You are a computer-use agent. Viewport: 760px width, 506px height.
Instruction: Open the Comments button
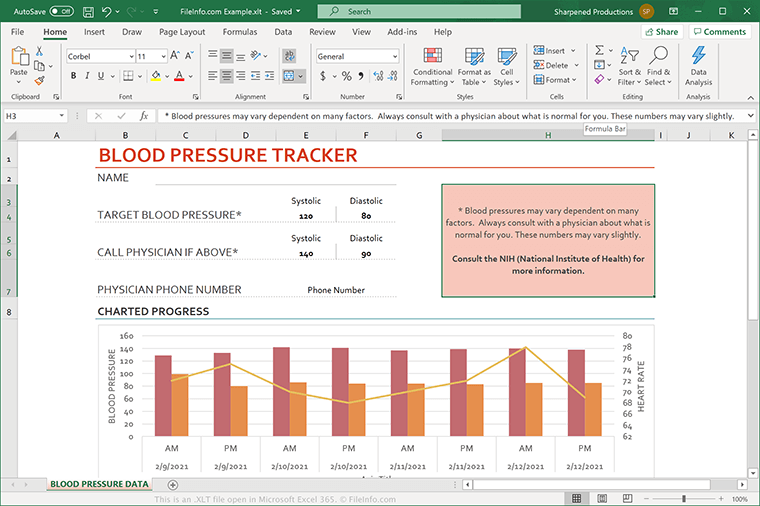[x=720, y=32]
